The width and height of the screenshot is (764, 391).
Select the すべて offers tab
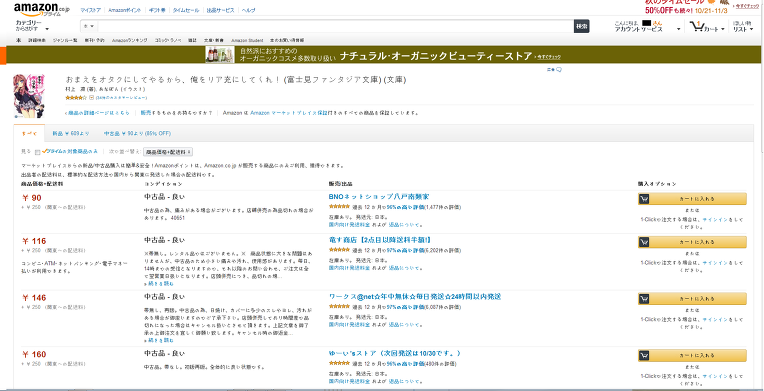point(29,133)
